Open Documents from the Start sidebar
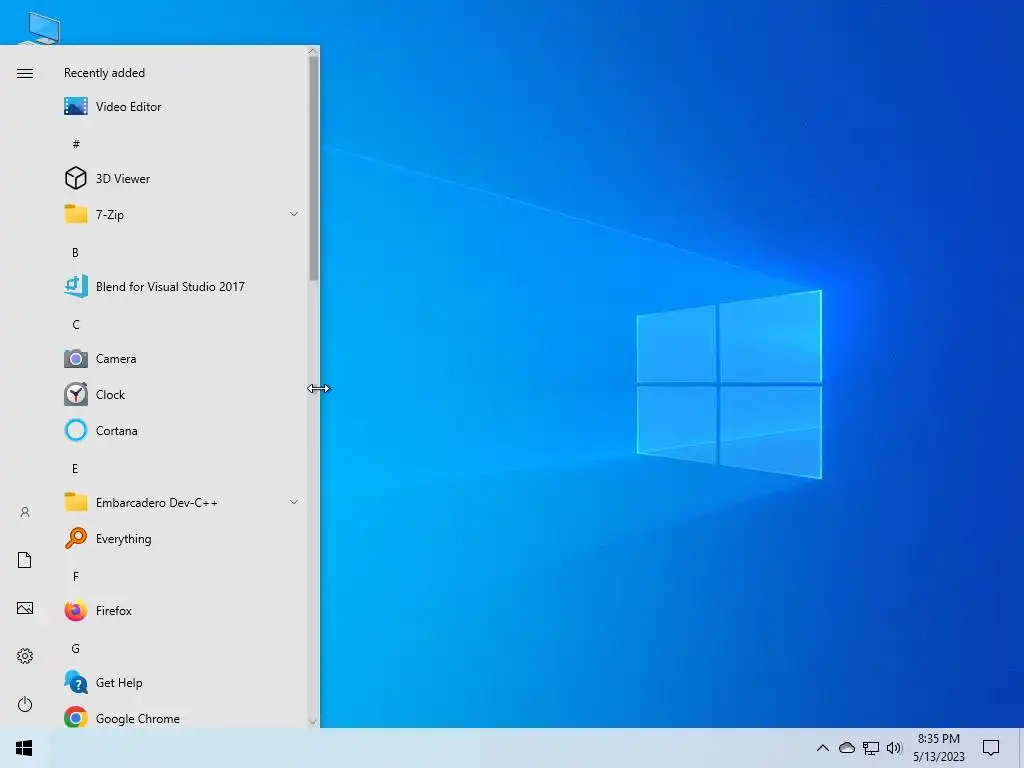This screenshot has width=1024, height=768. (25, 560)
